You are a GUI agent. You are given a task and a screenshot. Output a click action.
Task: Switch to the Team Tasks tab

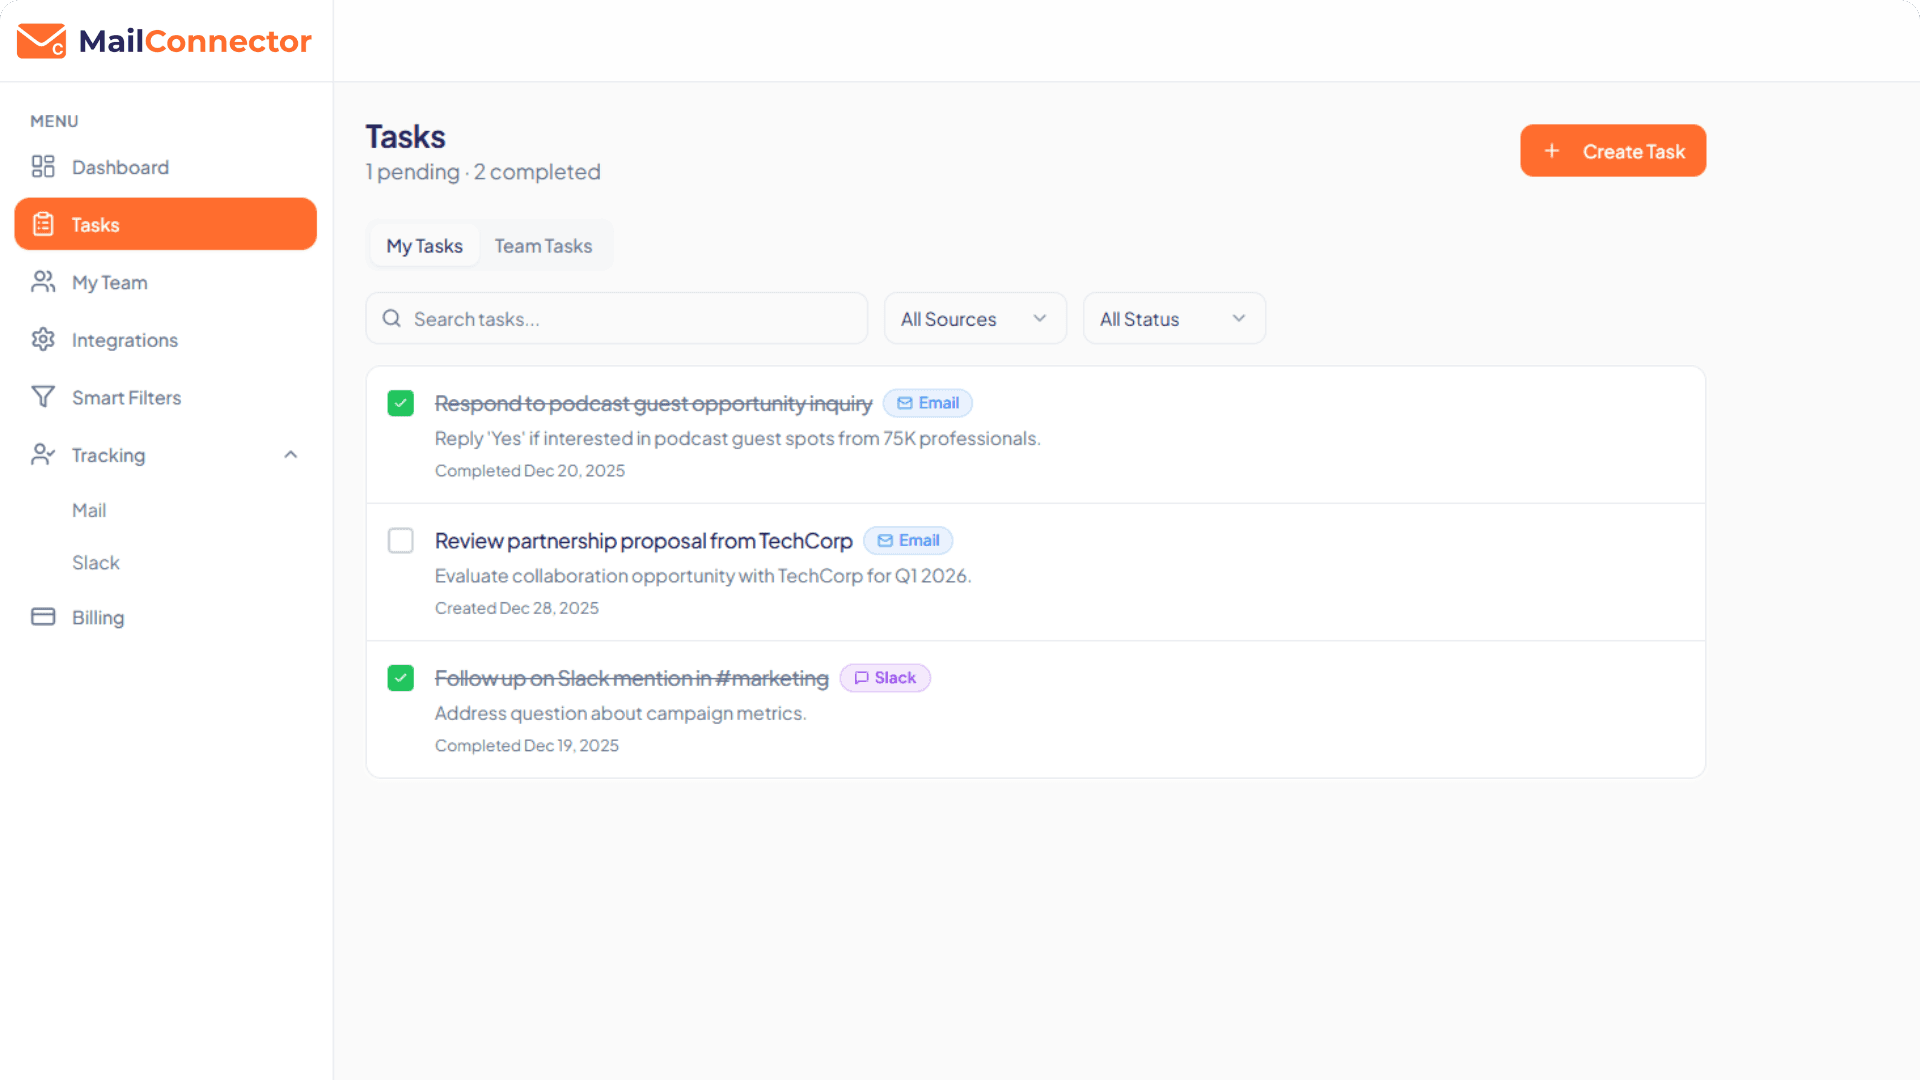(x=543, y=245)
